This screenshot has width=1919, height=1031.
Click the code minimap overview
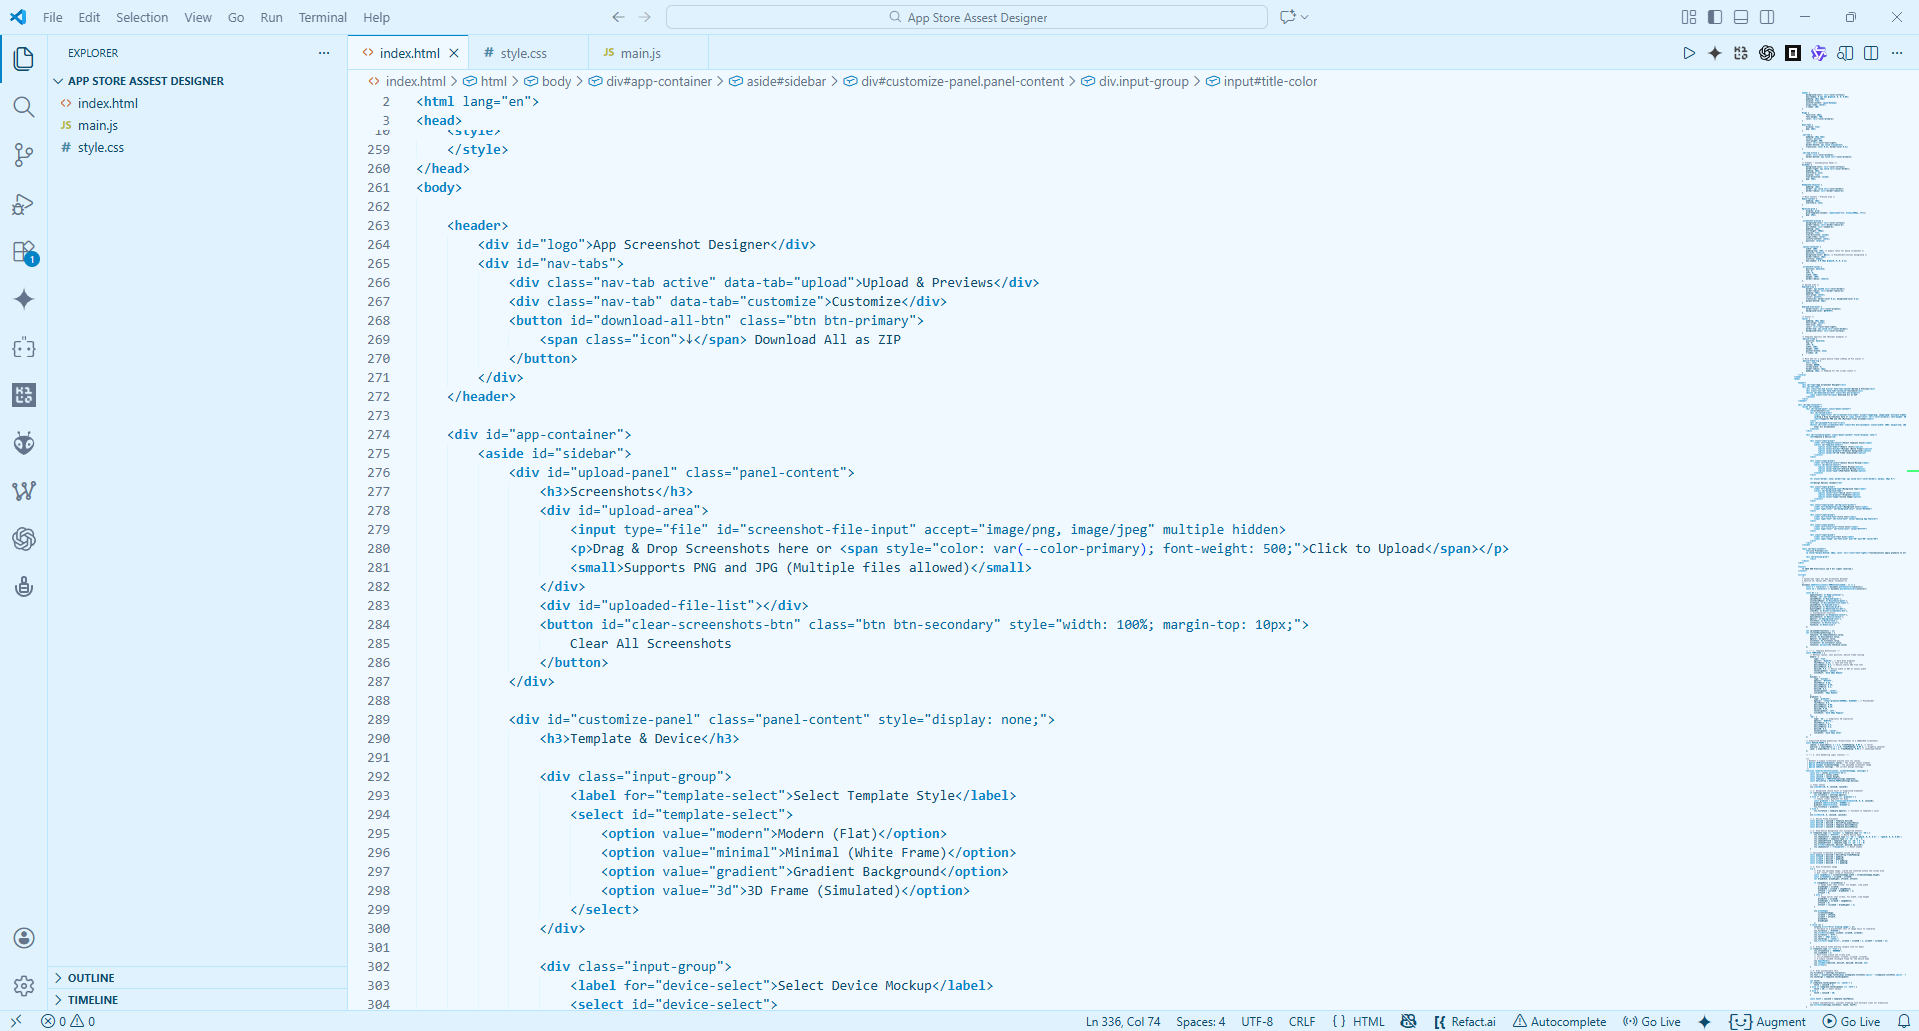(1852, 548)
